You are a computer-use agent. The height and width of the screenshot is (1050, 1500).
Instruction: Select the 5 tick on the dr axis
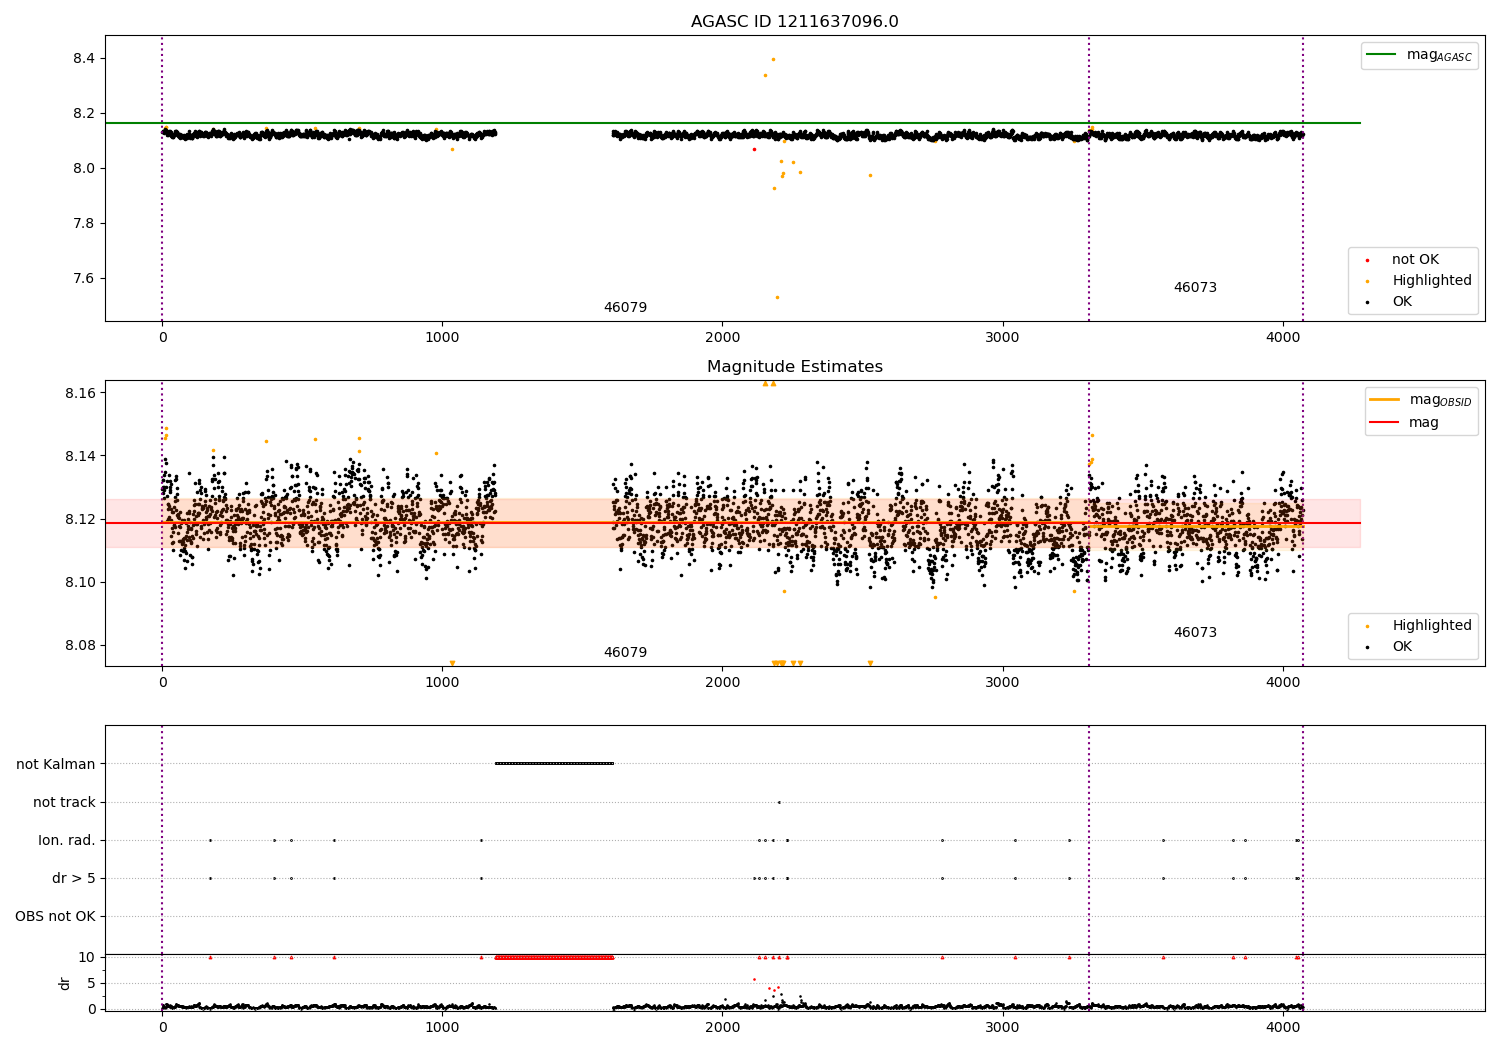pyautogui.click(x=91, y=983)
